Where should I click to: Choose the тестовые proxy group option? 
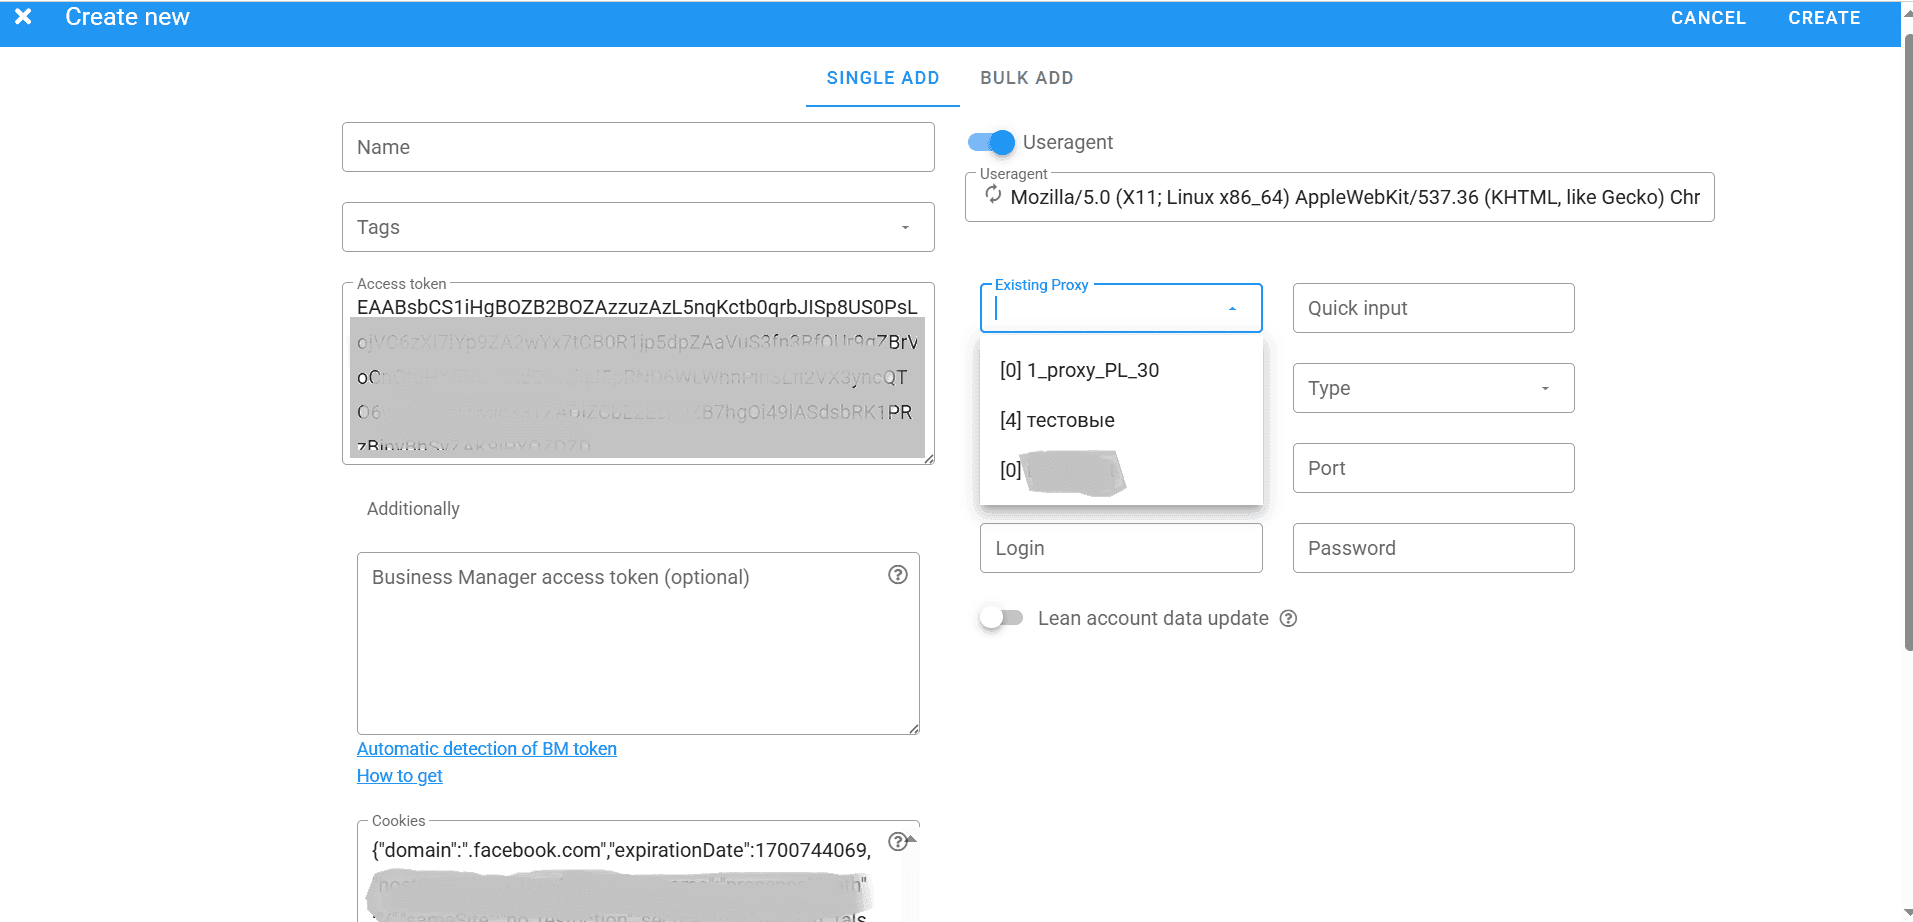coord(1057,421)
